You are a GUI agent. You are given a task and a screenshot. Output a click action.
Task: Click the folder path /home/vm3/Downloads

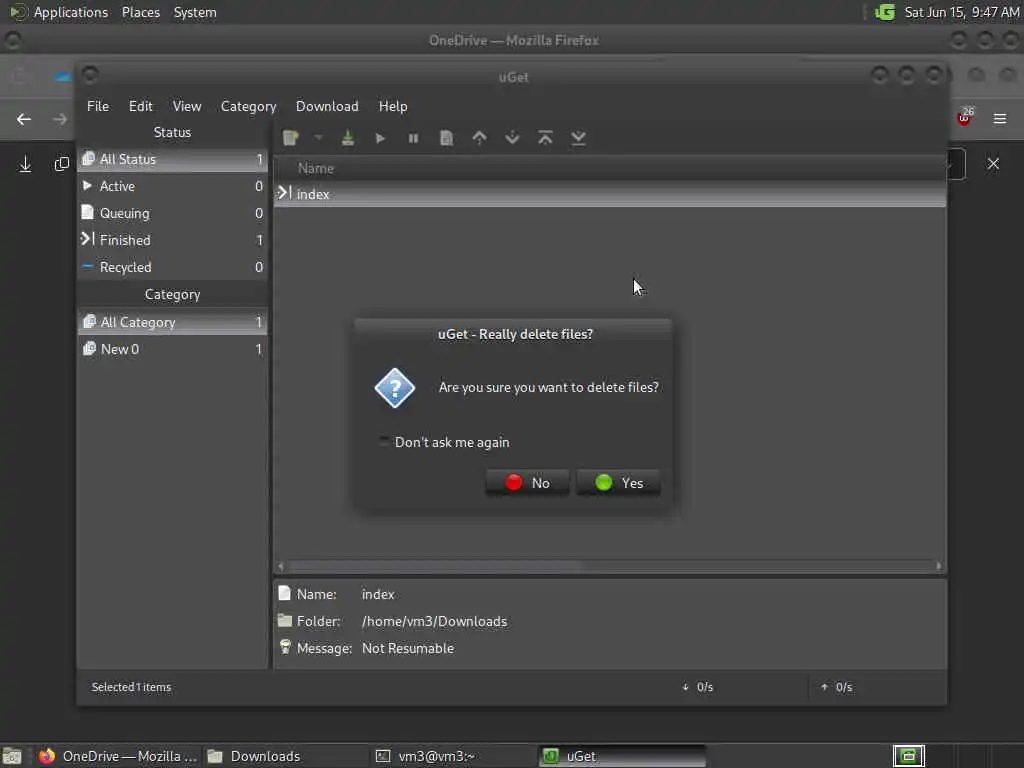tap(434, 621)
